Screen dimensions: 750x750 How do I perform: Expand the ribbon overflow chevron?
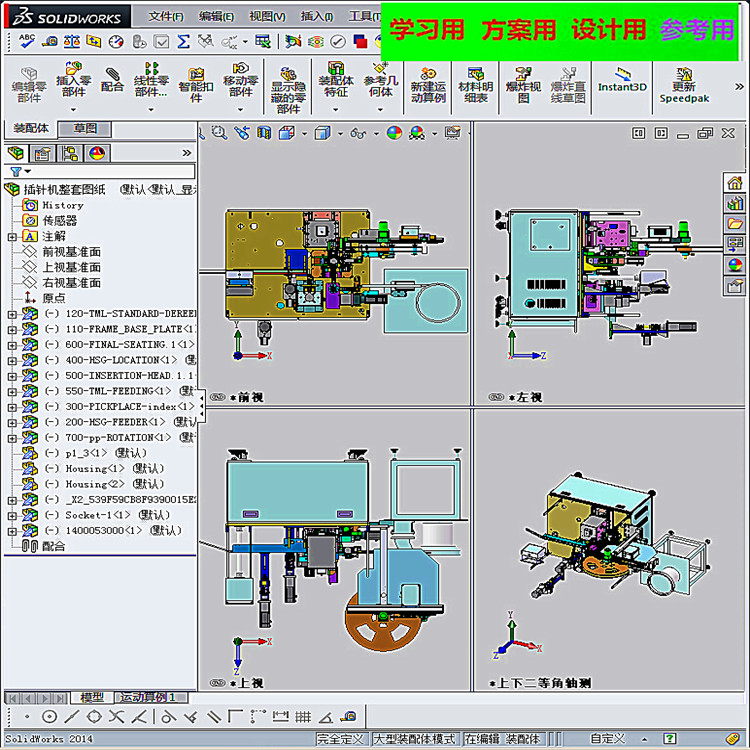739,87
